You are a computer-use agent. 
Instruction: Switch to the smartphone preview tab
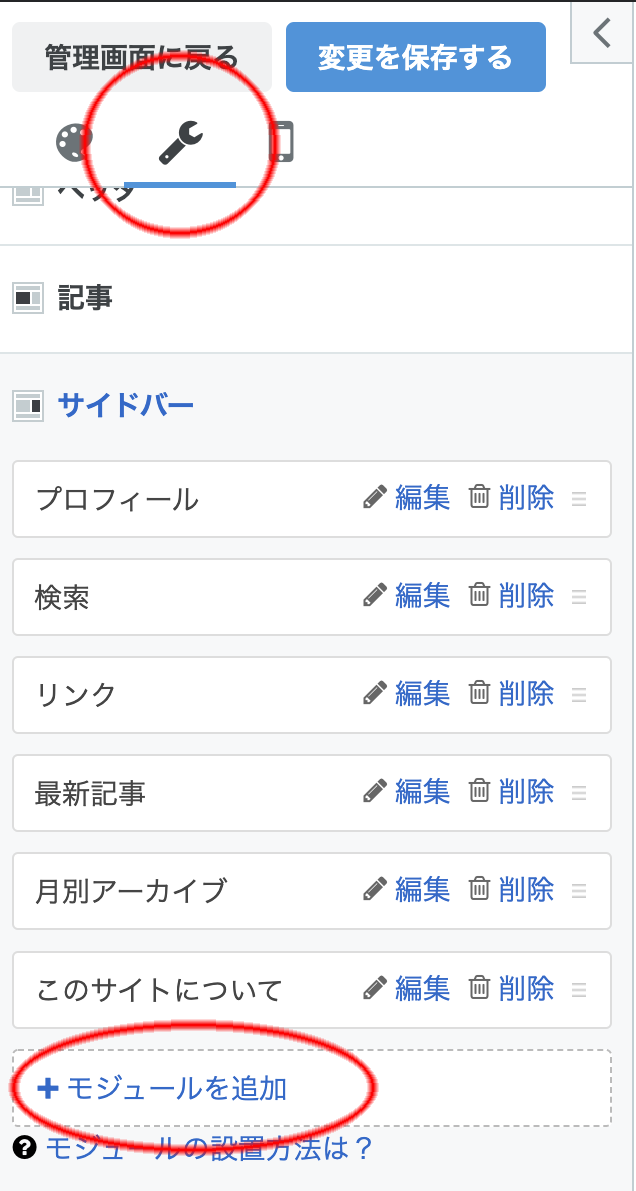tap(283, 142)
